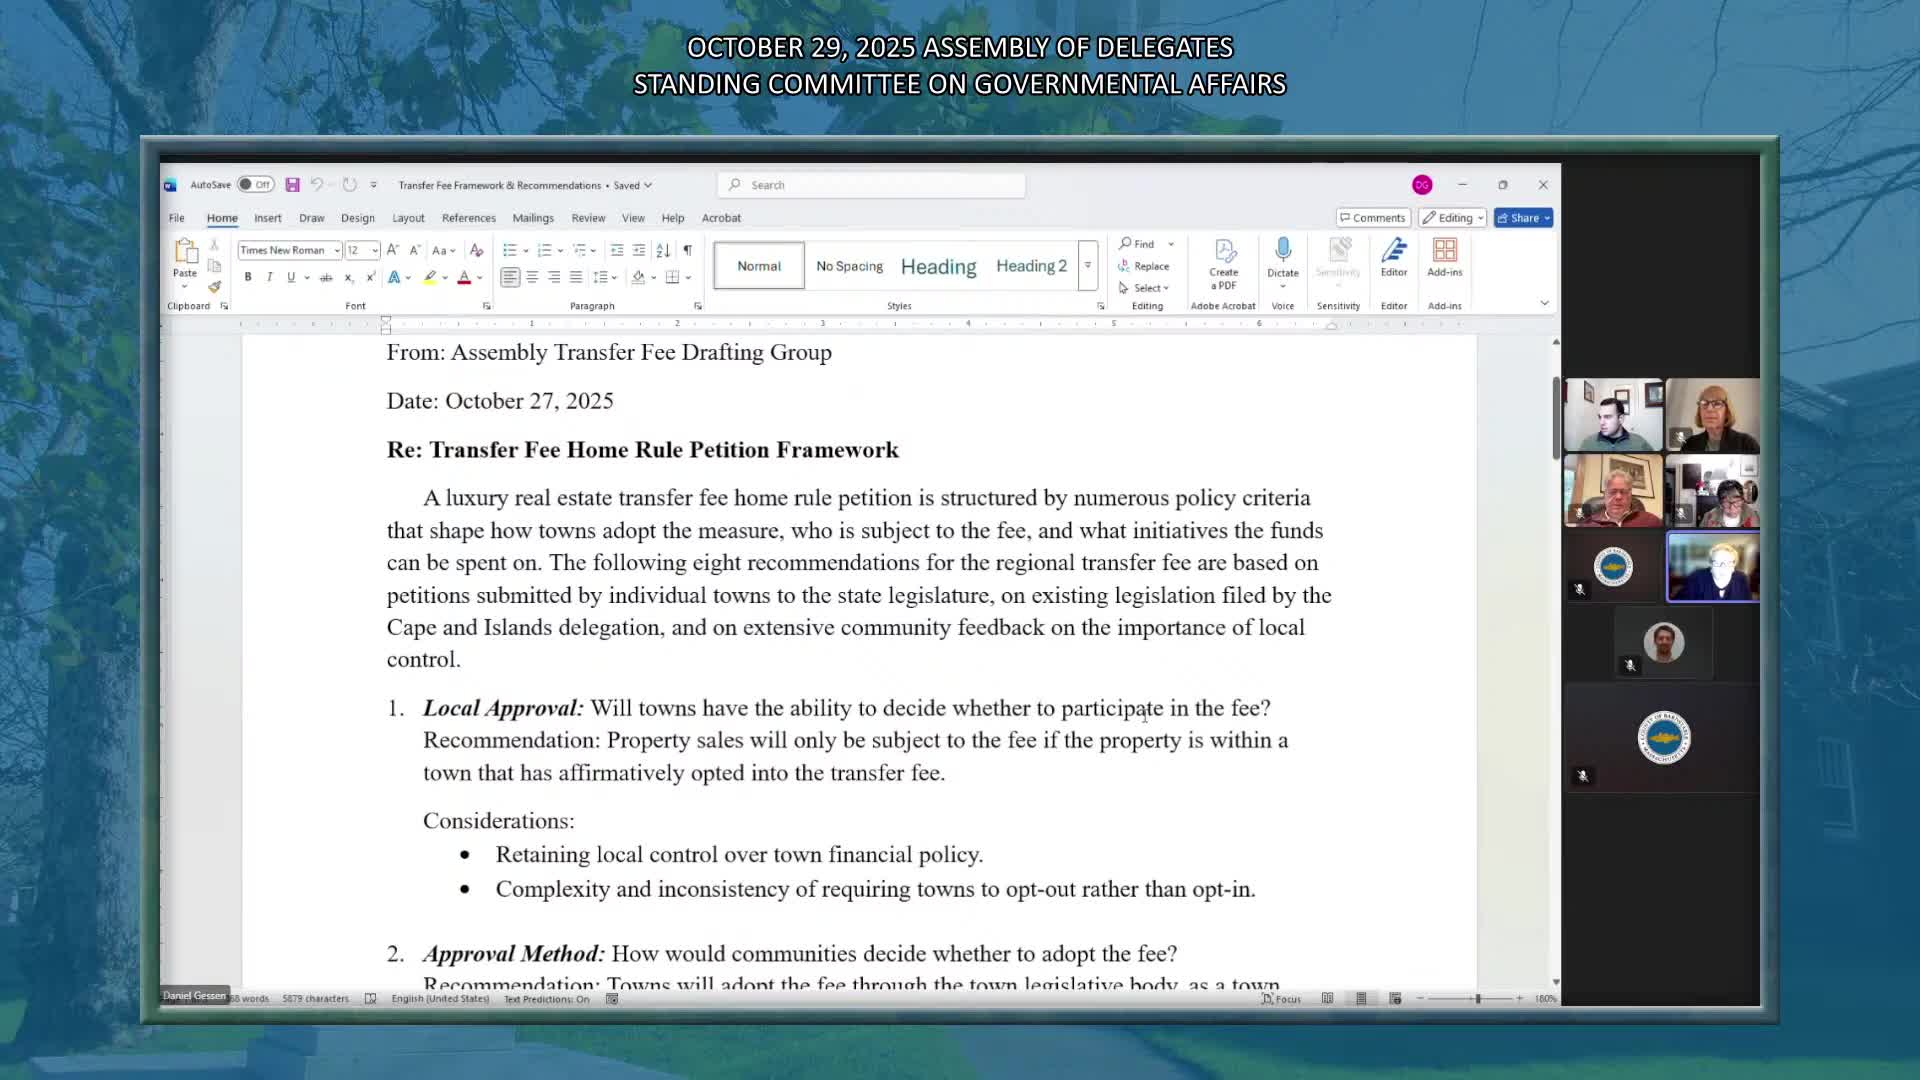The height and width of the screenshot is (1080, 1920).
Task: Expand the Select dropdown in Editing group
Action: coord(1165,288)
